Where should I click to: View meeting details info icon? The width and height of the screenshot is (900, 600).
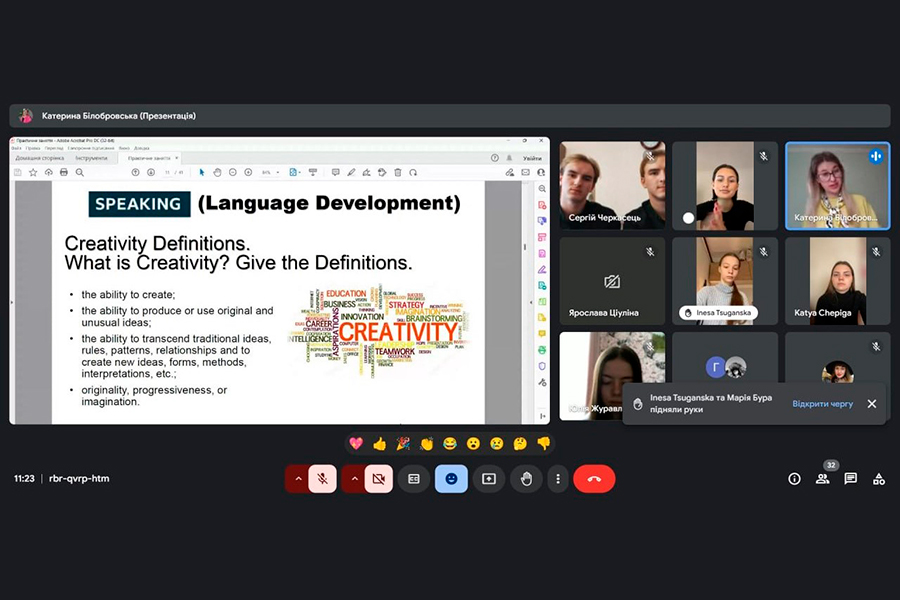pos(794,479)
